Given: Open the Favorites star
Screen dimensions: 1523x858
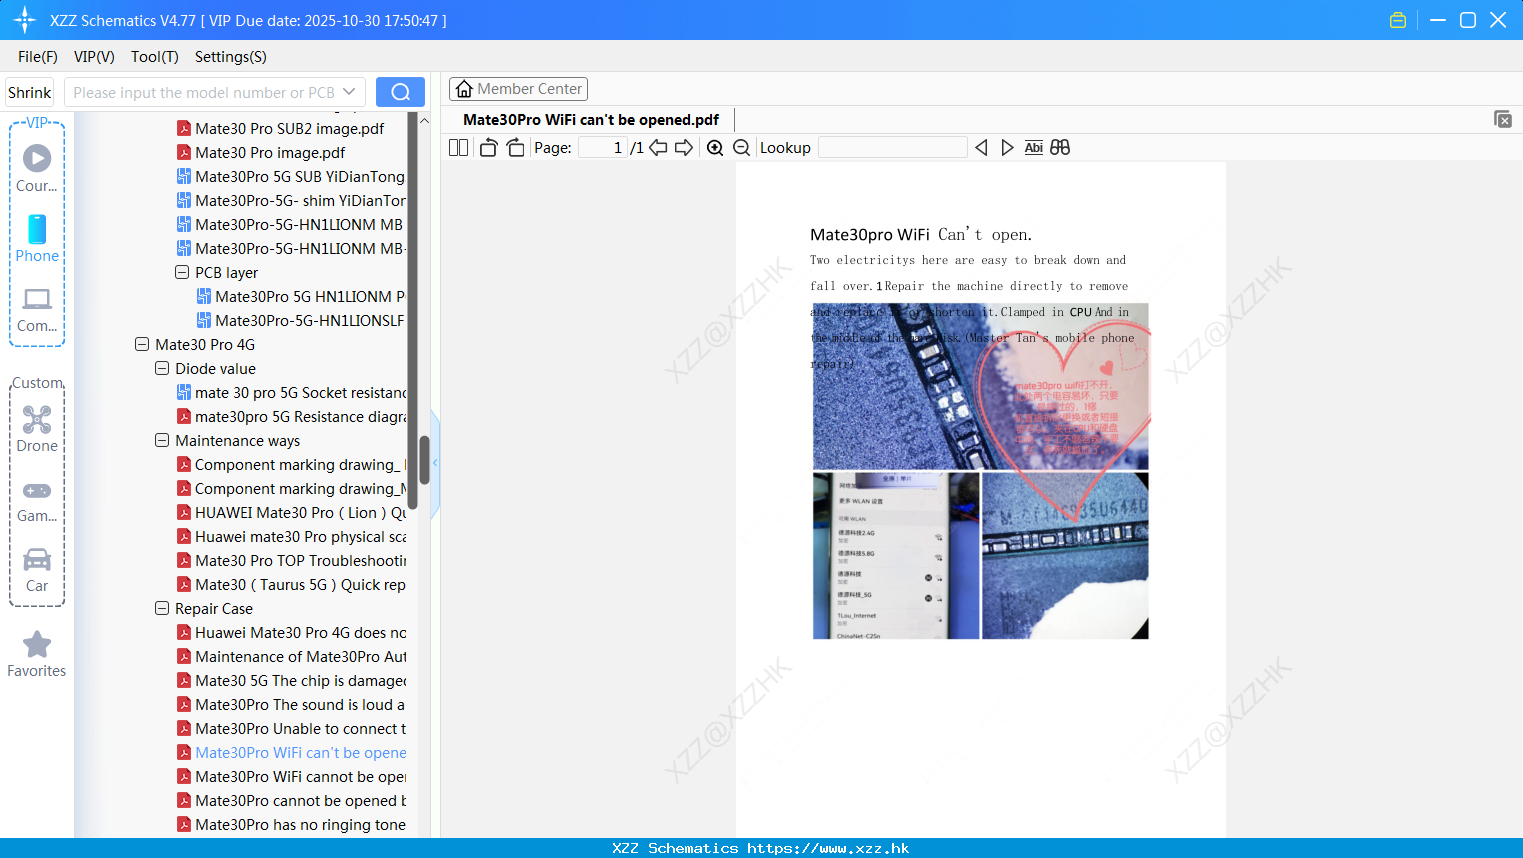Looking at the screenshot, I should click(37, 655).
